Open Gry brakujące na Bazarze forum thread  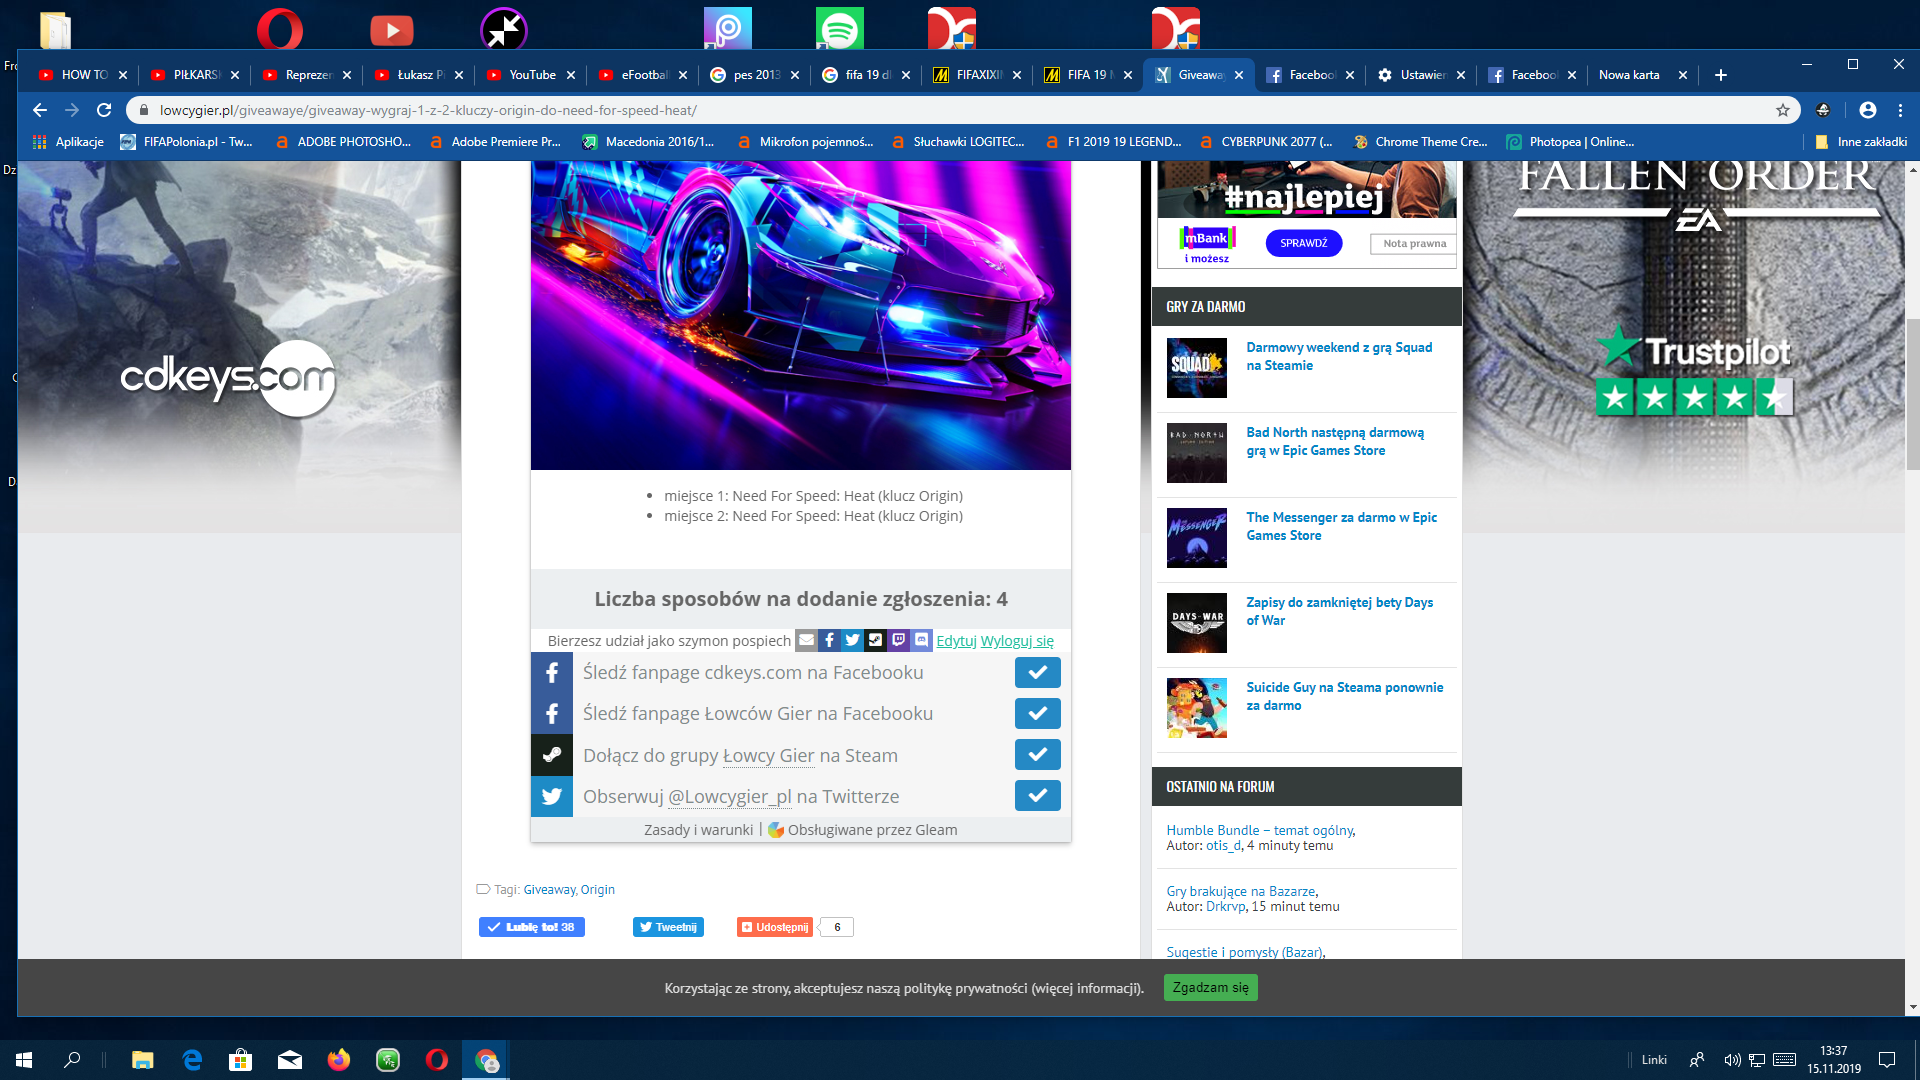1241,891
